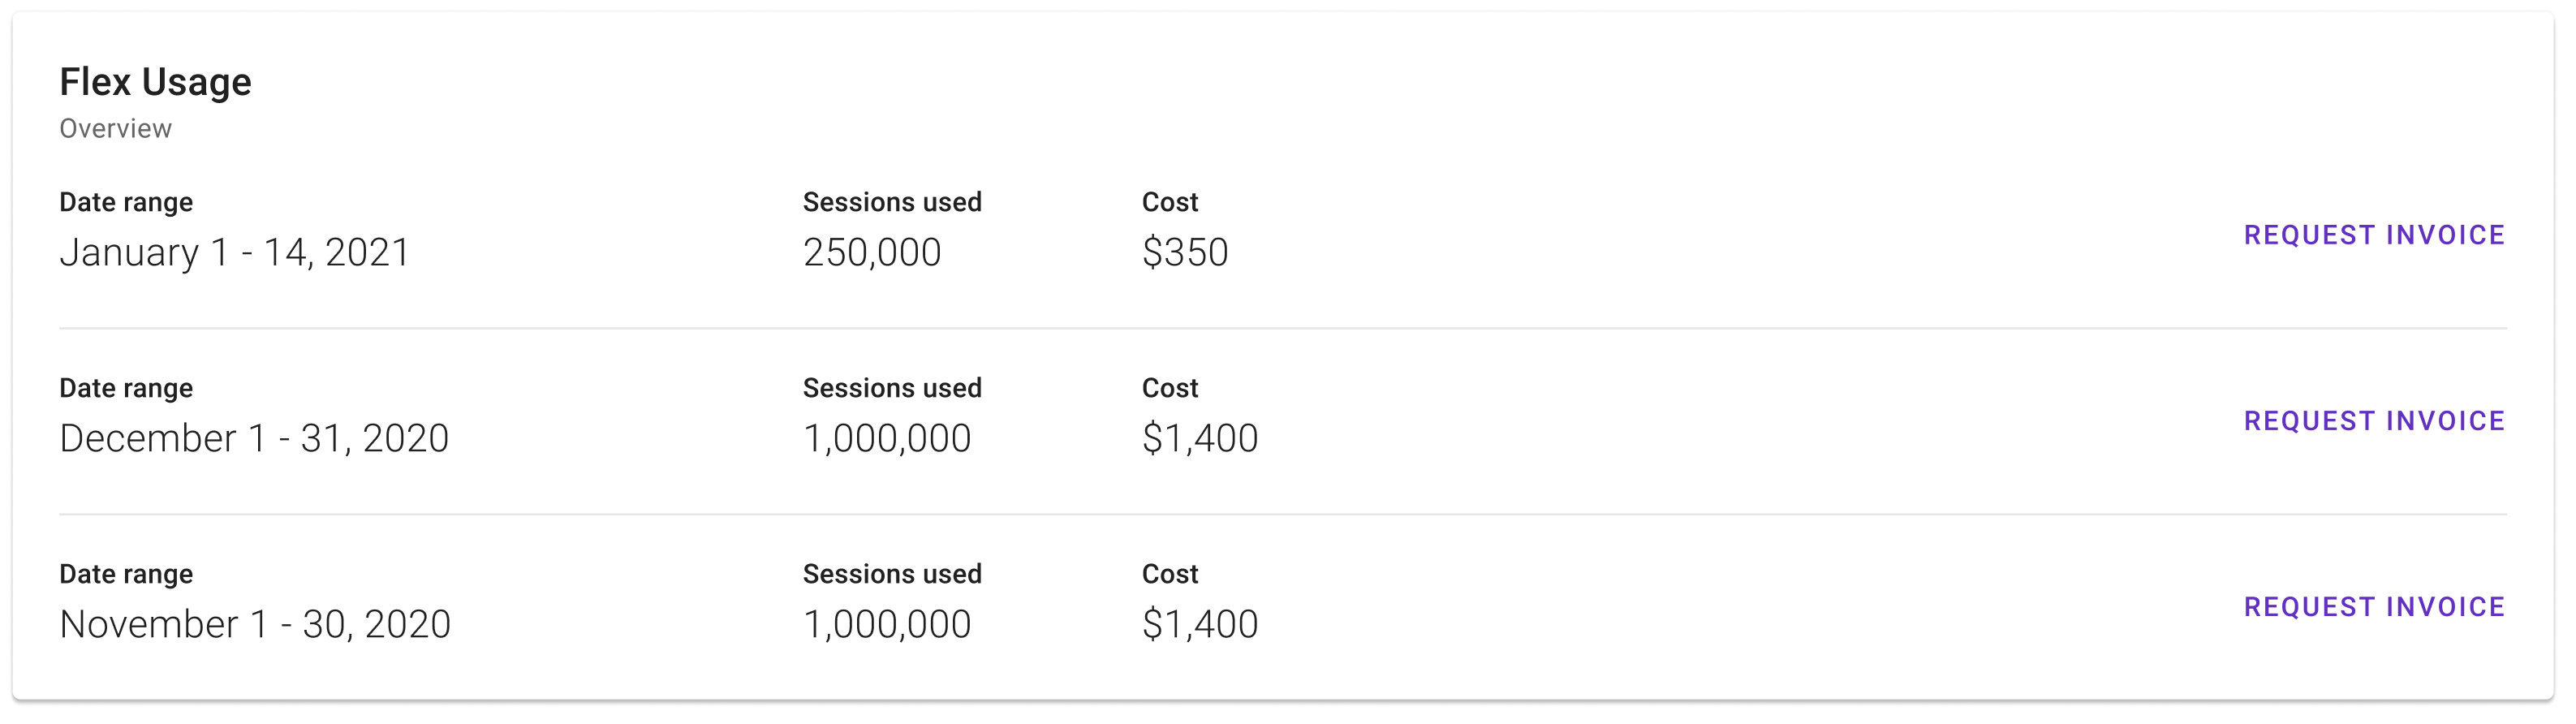Screen dimensions: 2576x724
Task: Click the November $1,400 cost value
Action: [x=1200, y=624]
